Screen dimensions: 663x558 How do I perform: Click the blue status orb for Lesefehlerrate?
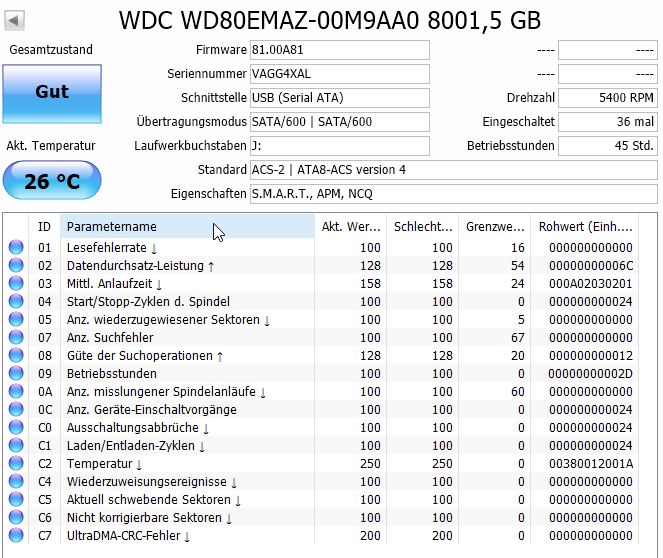(16, 247)
